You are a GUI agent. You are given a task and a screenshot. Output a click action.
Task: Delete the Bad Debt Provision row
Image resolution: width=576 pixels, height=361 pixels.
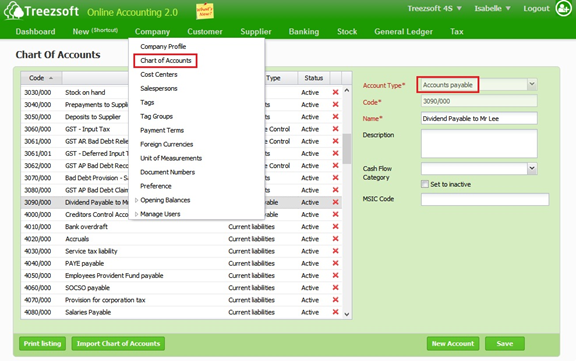tap(335, 178)
